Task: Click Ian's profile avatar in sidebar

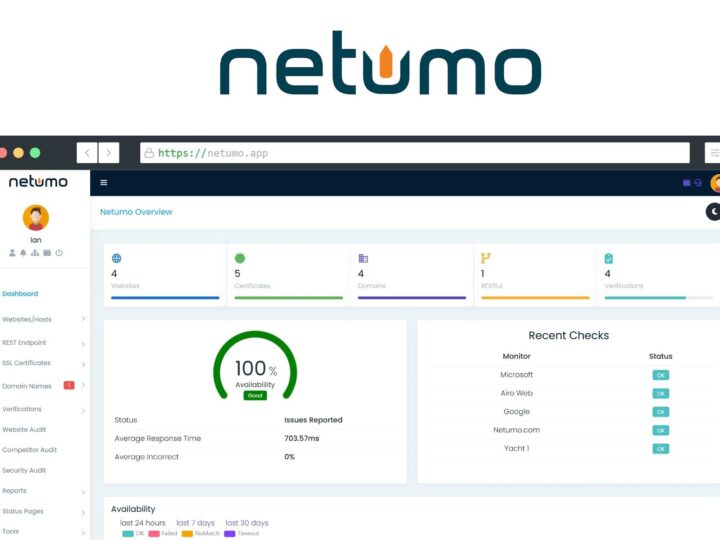Action: [36, 218]
